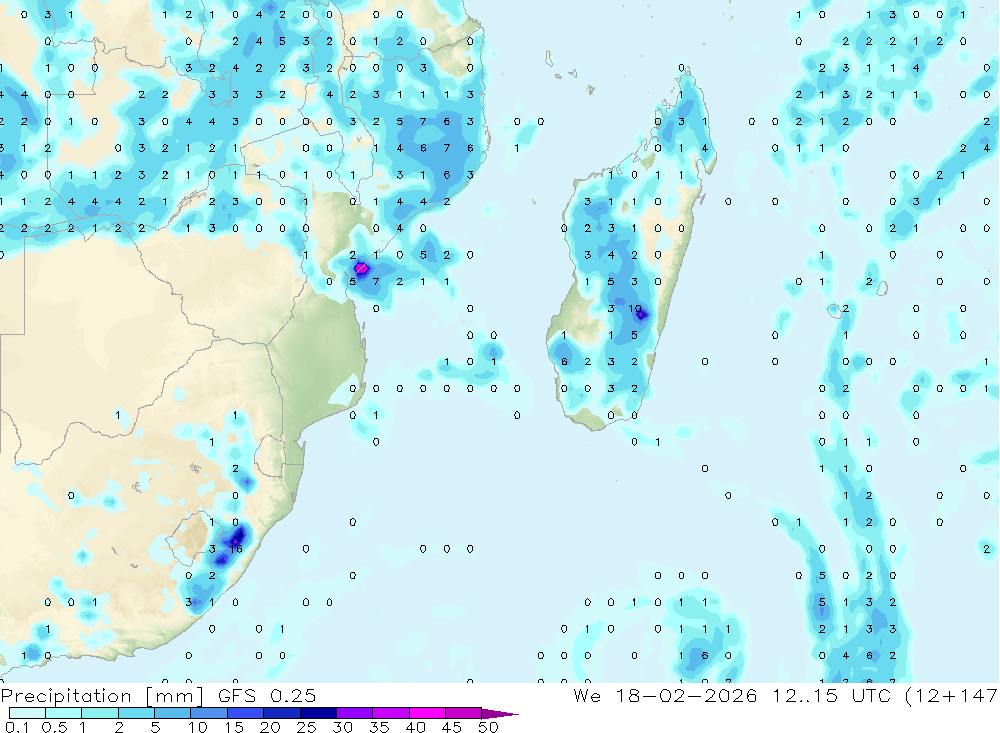Click the 40–45 mm bright magenta legend swatch
Viewport: 1000px width, 733px height.
point(427,713)
